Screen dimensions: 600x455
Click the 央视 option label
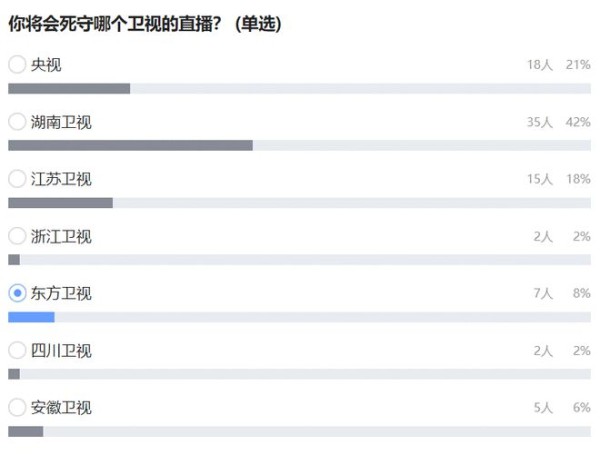pyautogui.click(x=46, y=65)
